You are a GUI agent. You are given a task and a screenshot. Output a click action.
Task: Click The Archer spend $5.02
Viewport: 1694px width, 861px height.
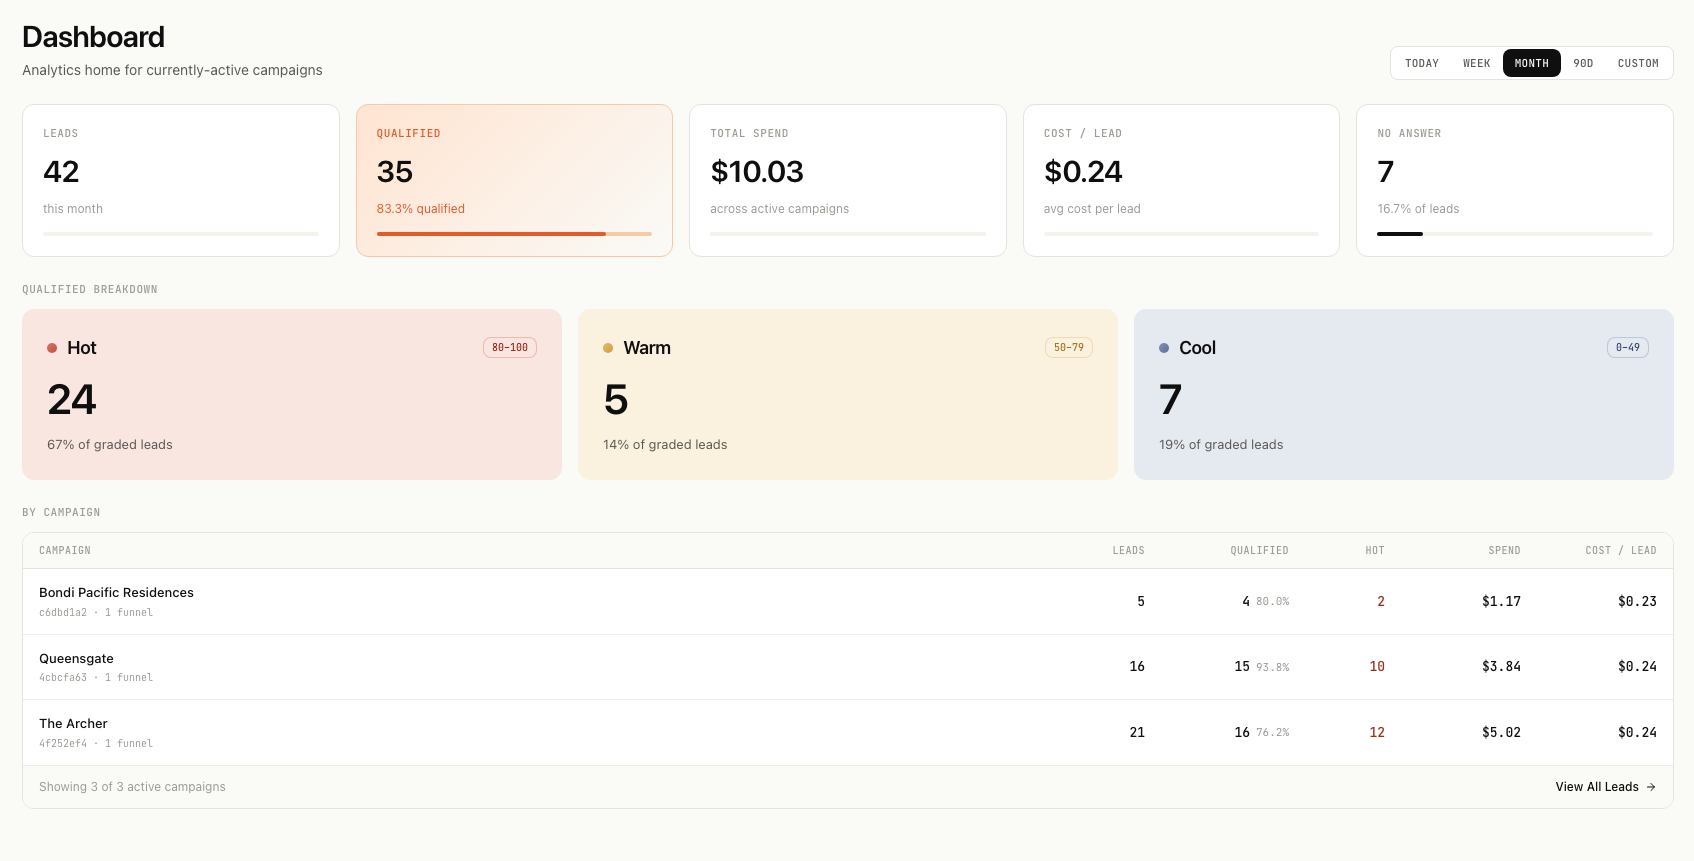click(x=1501, y=733)
